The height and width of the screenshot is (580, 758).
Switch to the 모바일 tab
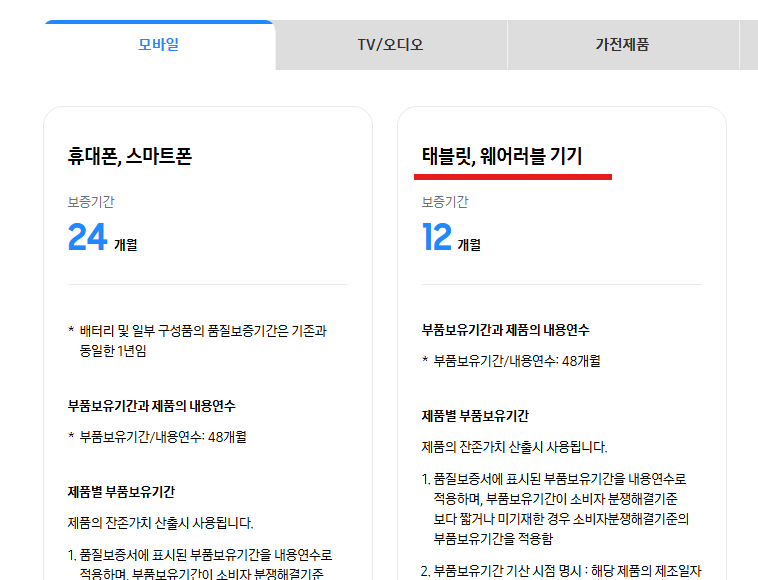point(158,45)
